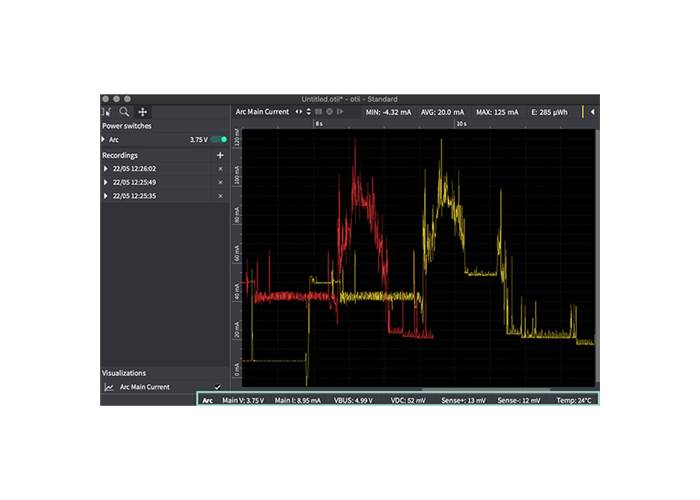Delete the 22/05 12:26:02 recording
Viewport: 700px width, 500px height.
(220, 169)
